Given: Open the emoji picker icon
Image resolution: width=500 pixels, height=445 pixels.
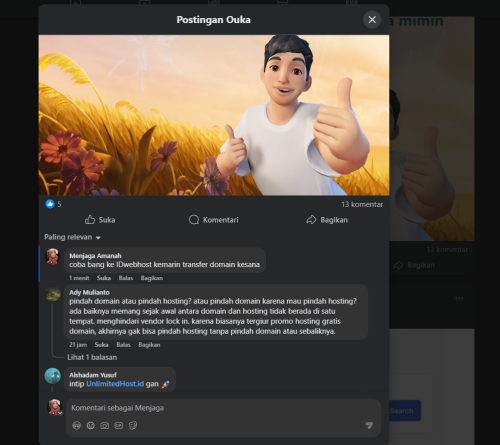Looking at the screenshot, I should (x=91, y=426).
